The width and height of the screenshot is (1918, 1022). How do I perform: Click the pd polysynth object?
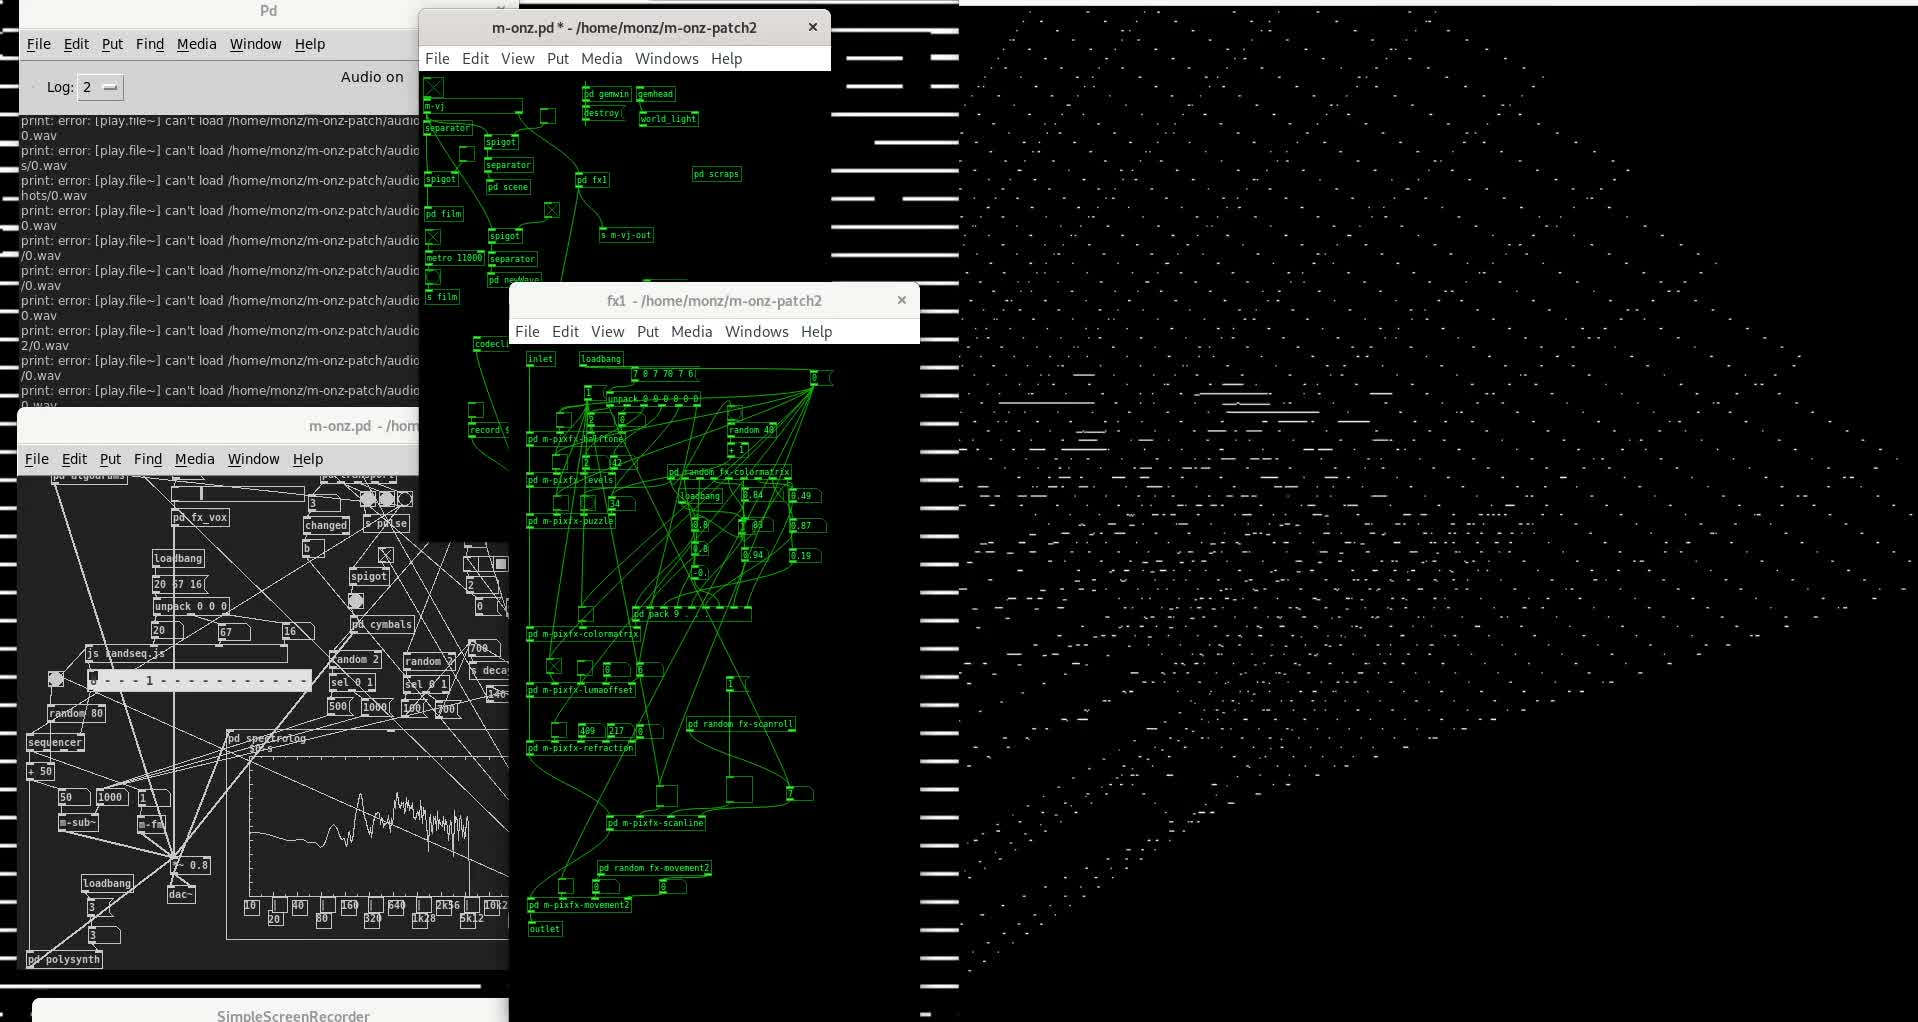point(65,960)
